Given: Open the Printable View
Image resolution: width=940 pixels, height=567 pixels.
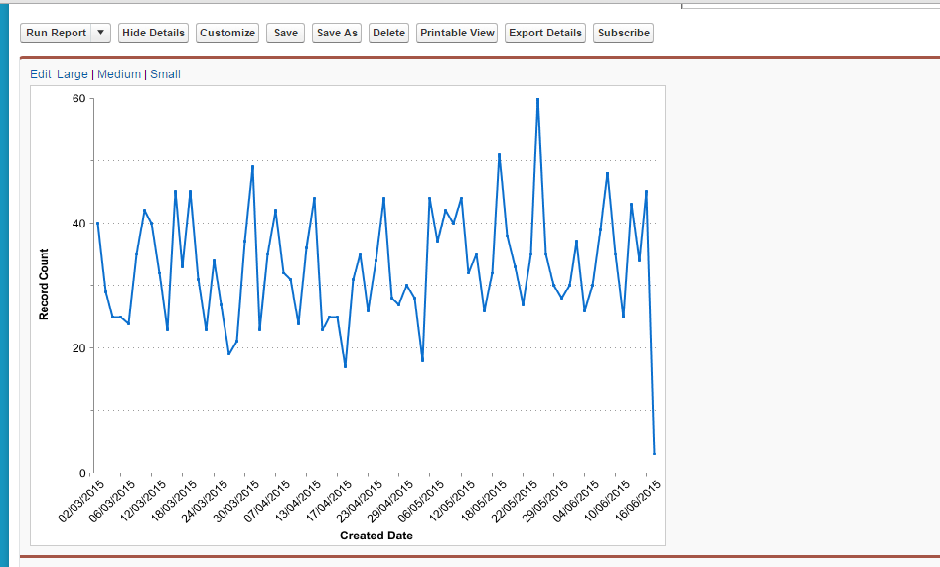Looking at the screenshot, I should click(x=457, y=33).
